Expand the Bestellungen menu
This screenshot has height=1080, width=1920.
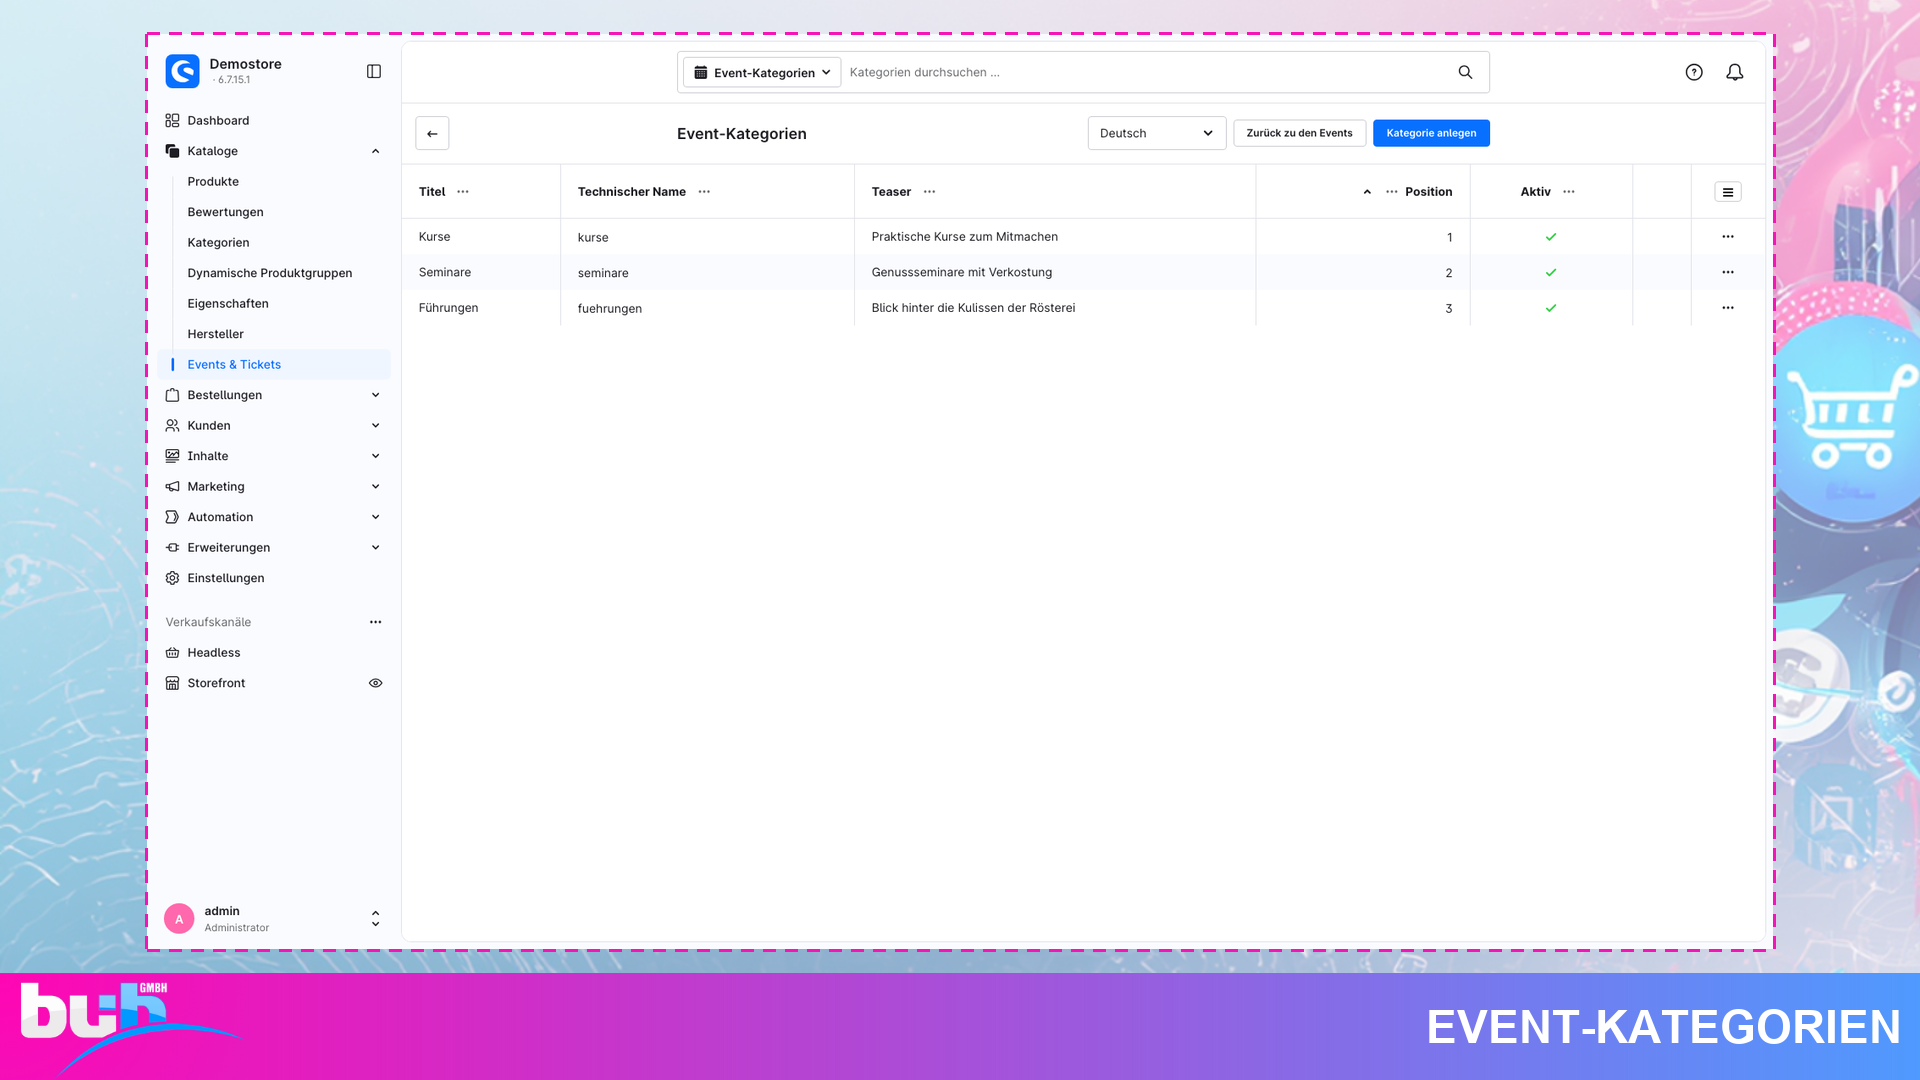(x=274, y=395)
